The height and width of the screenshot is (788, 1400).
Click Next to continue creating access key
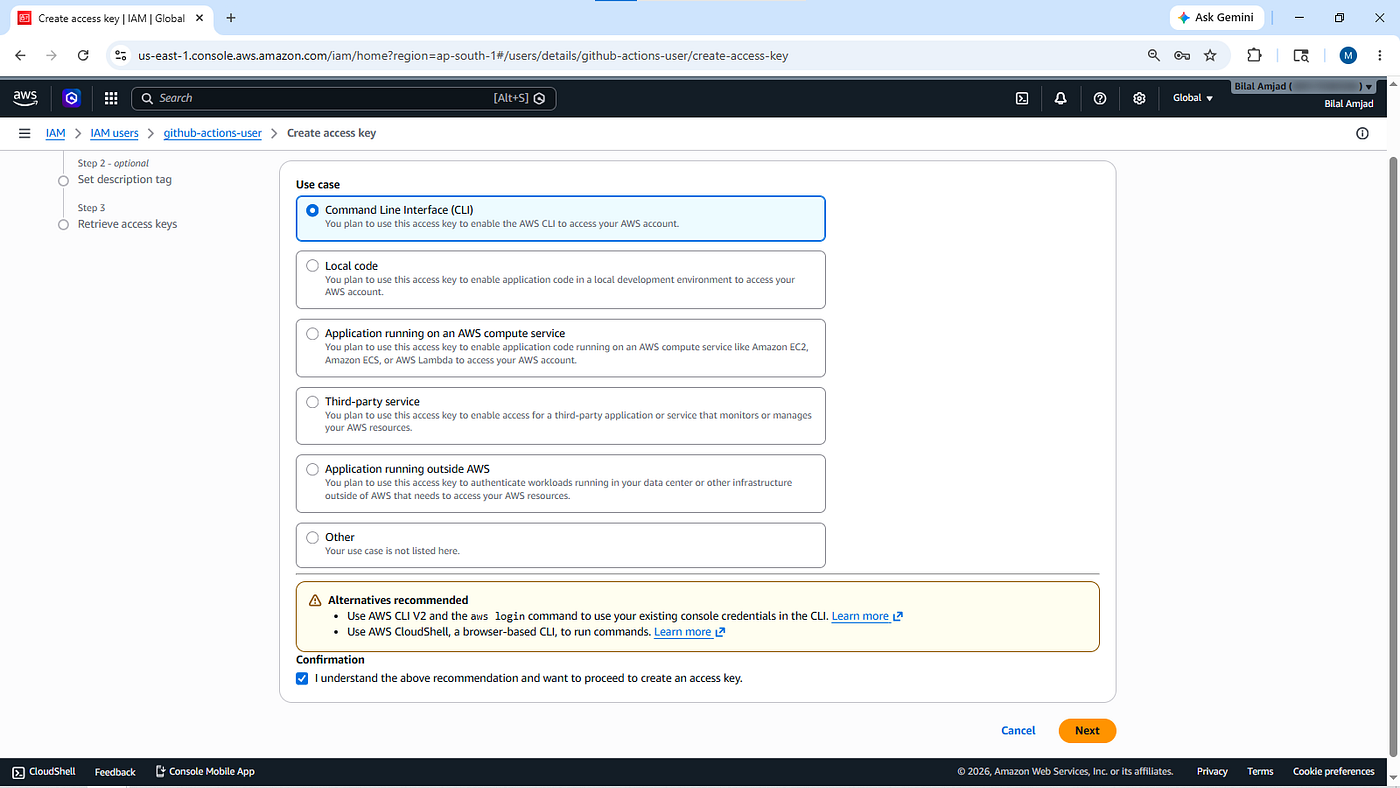pos(1087,731)
